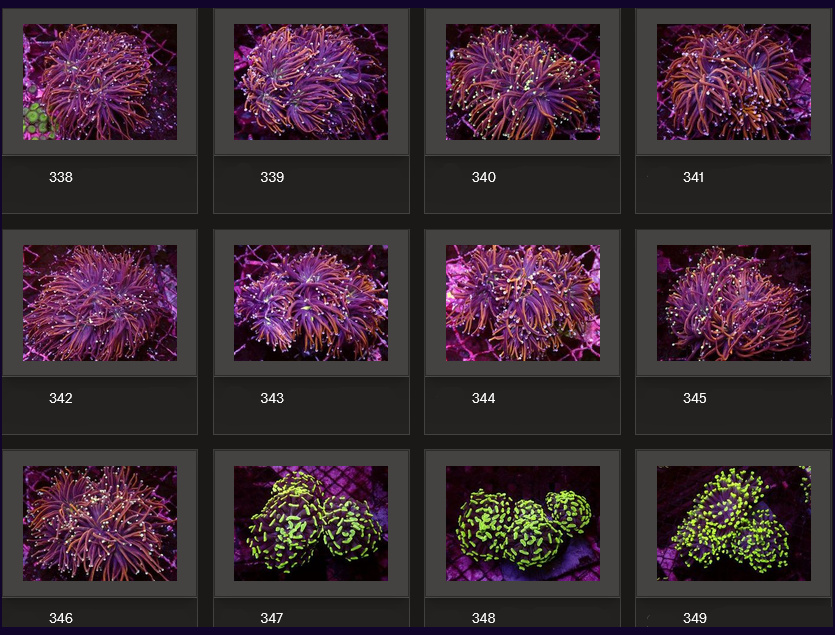Image resolution: width=835 pixels, height=635 pixels.
Task: Open coral thumbnail numbered 343
Action: point(311,303)
